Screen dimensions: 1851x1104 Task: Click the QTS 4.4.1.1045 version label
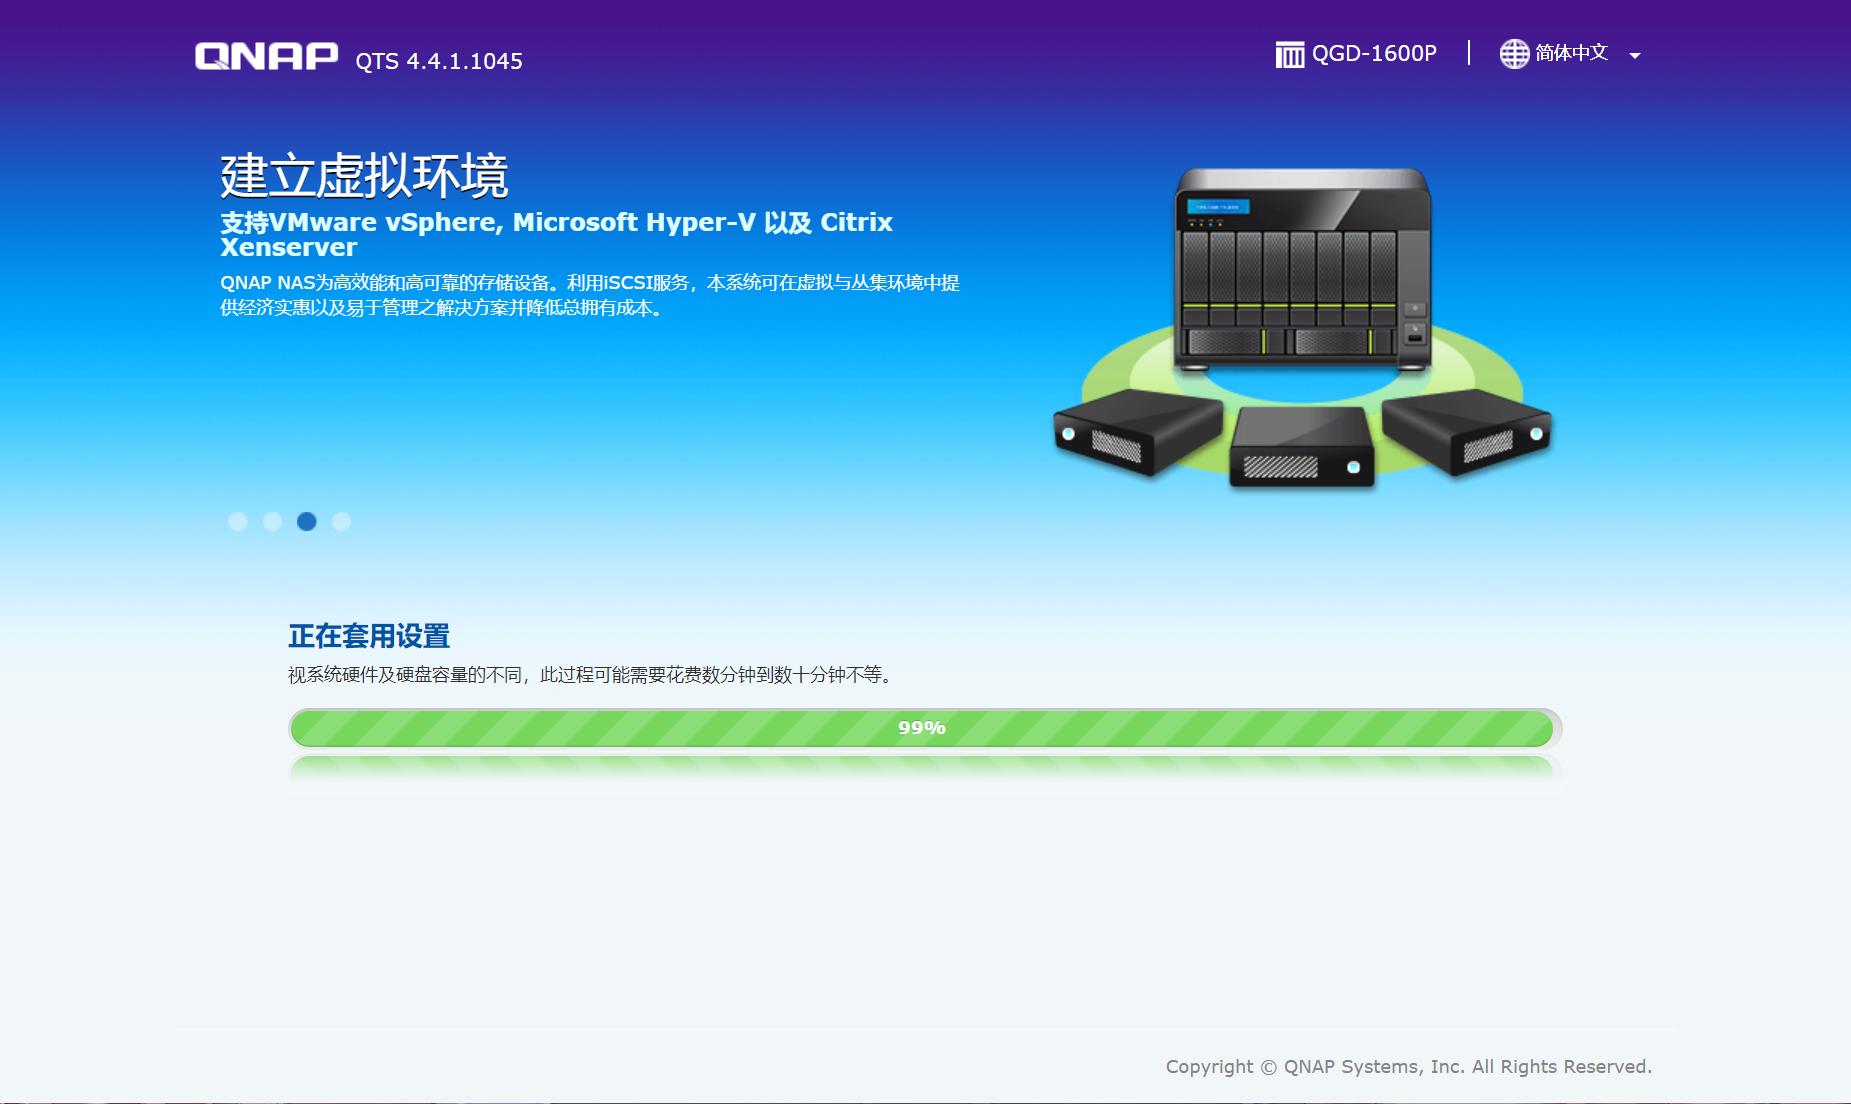(x=438, y=62)
